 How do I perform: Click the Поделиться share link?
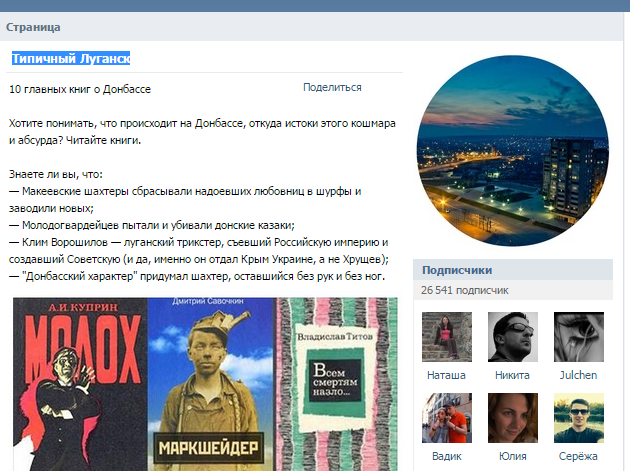tap(332, 88)
